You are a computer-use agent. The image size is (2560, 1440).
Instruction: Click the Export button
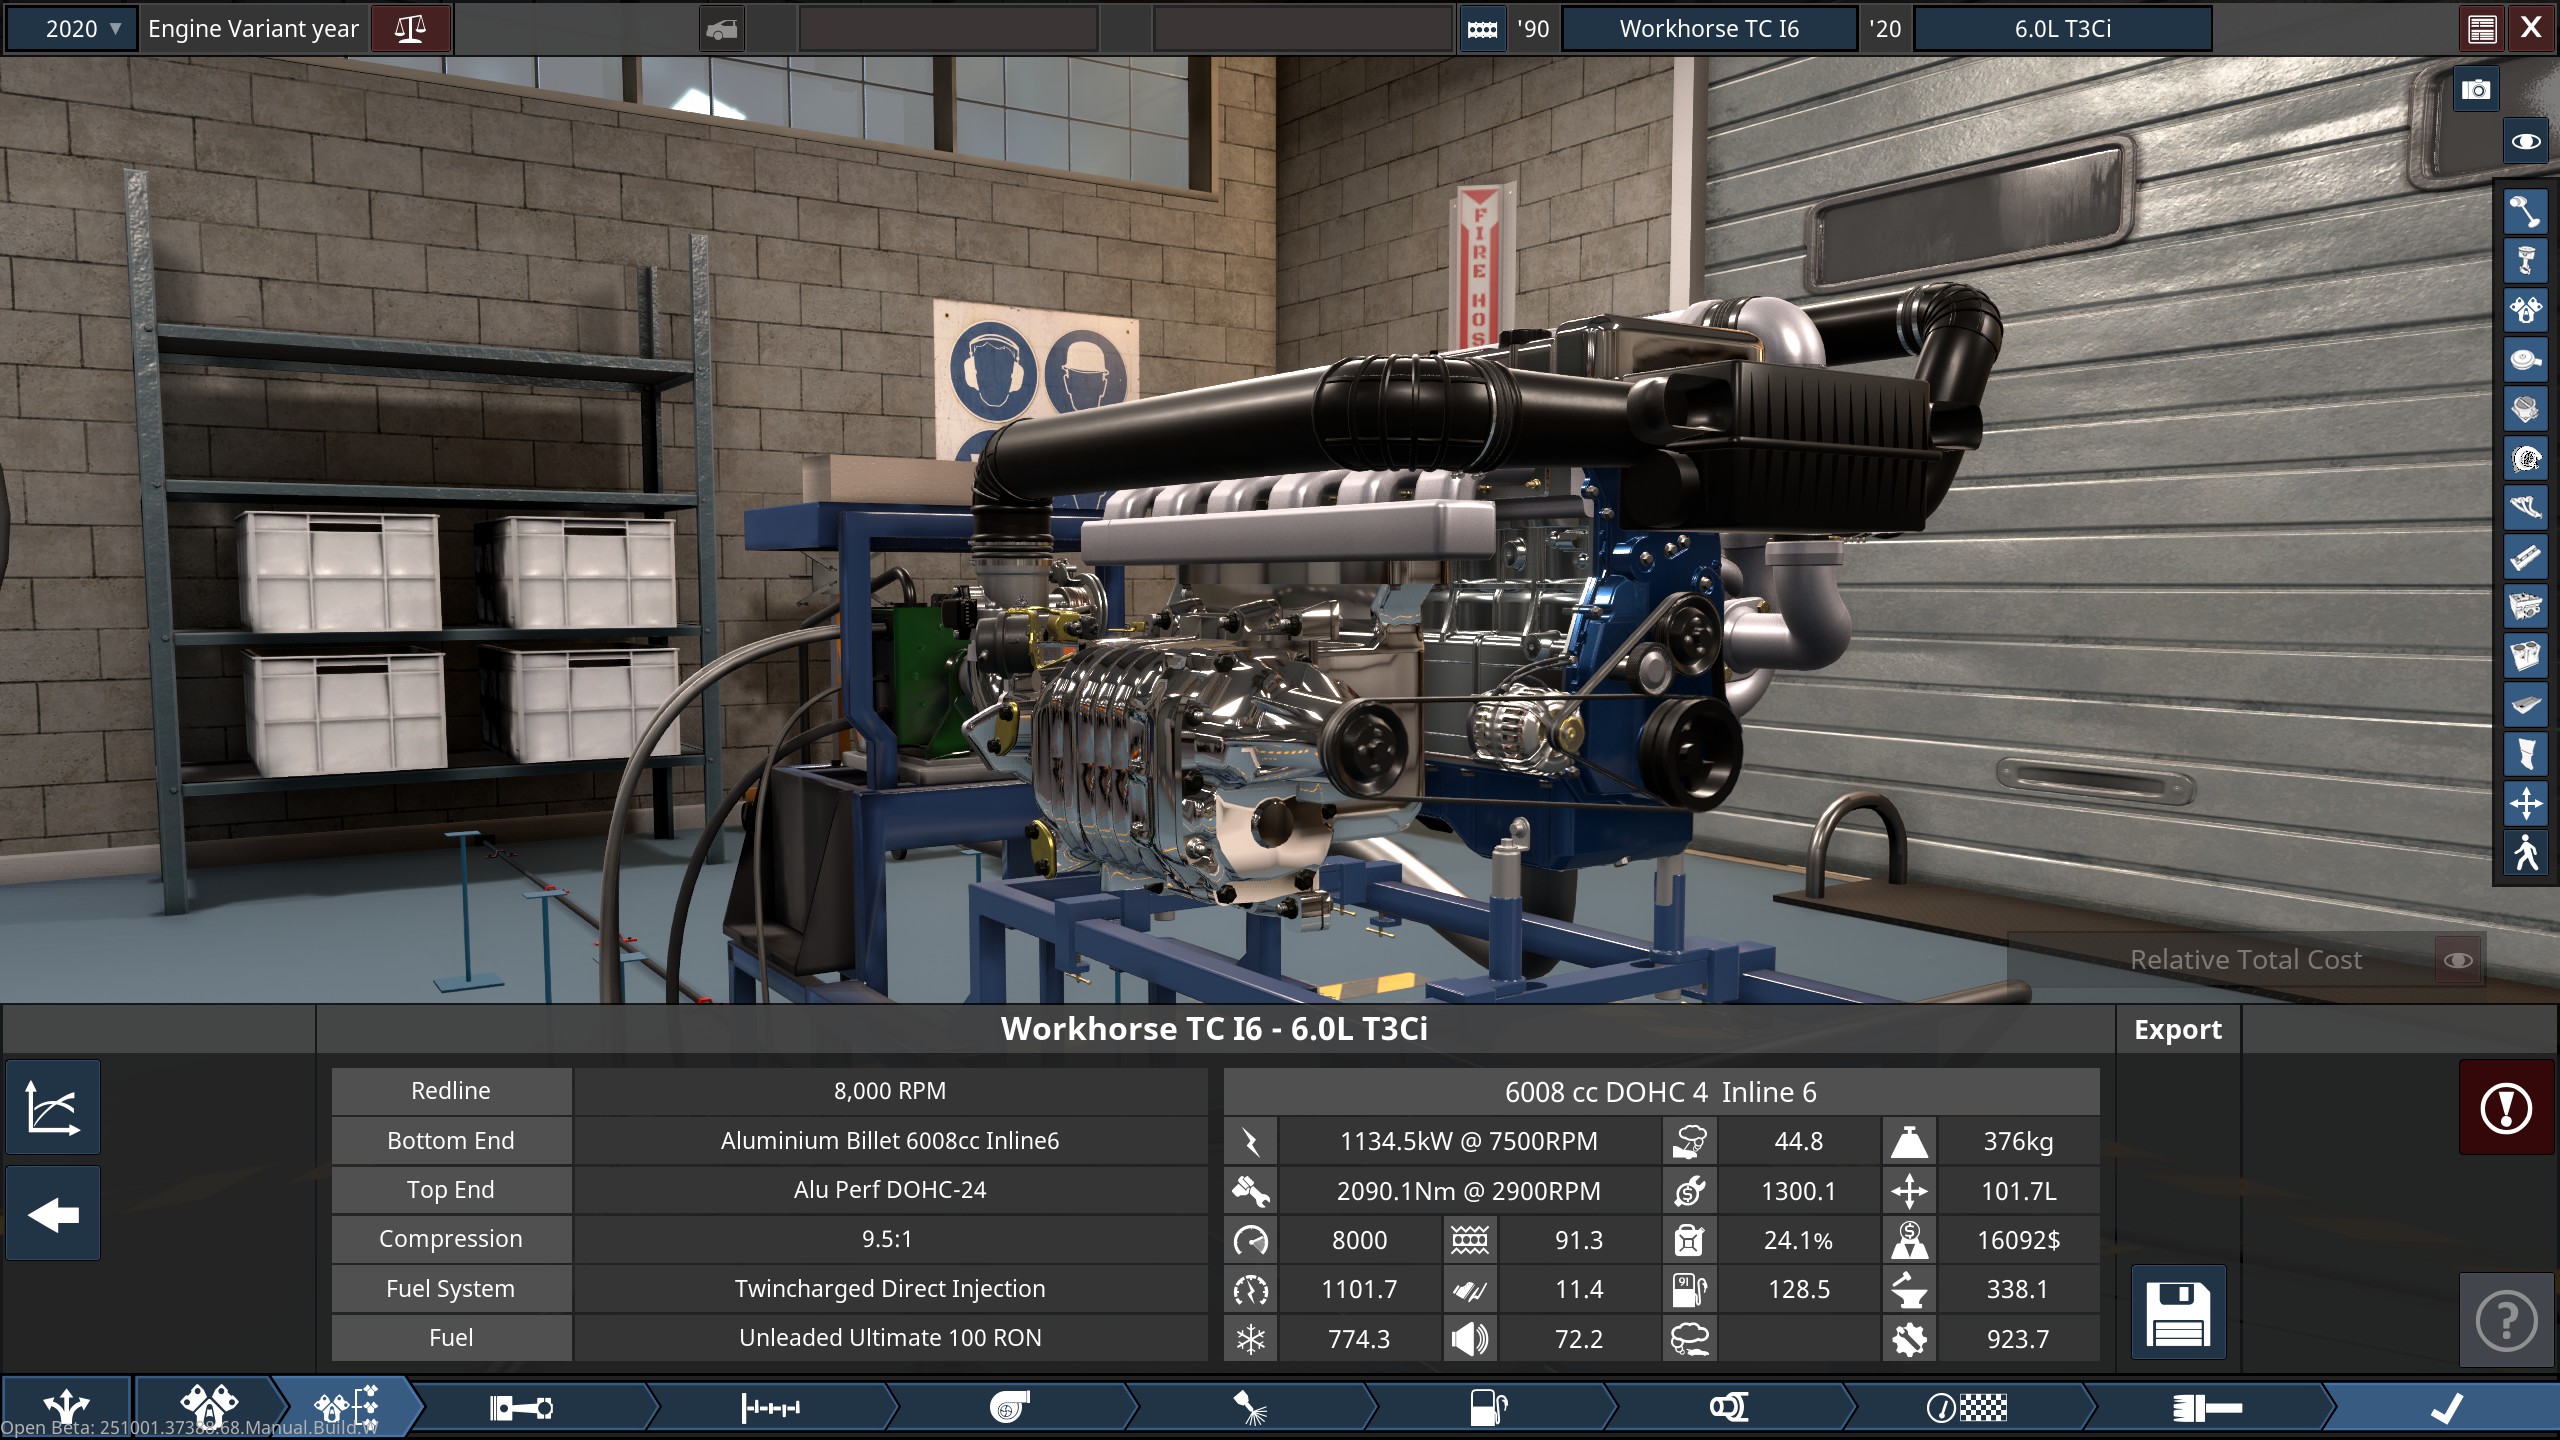[x=2177, y=1029]
